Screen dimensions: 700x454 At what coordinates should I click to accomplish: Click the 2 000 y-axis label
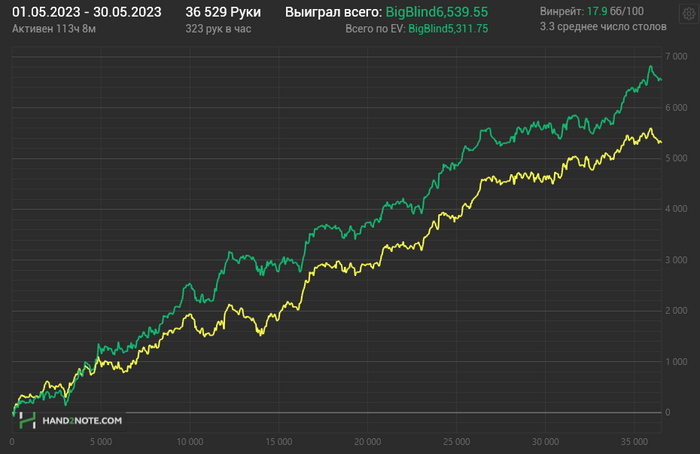(x=676, y=311)
